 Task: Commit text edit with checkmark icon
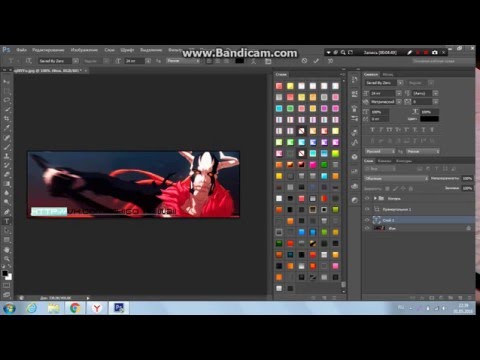[x=316, y=61]
